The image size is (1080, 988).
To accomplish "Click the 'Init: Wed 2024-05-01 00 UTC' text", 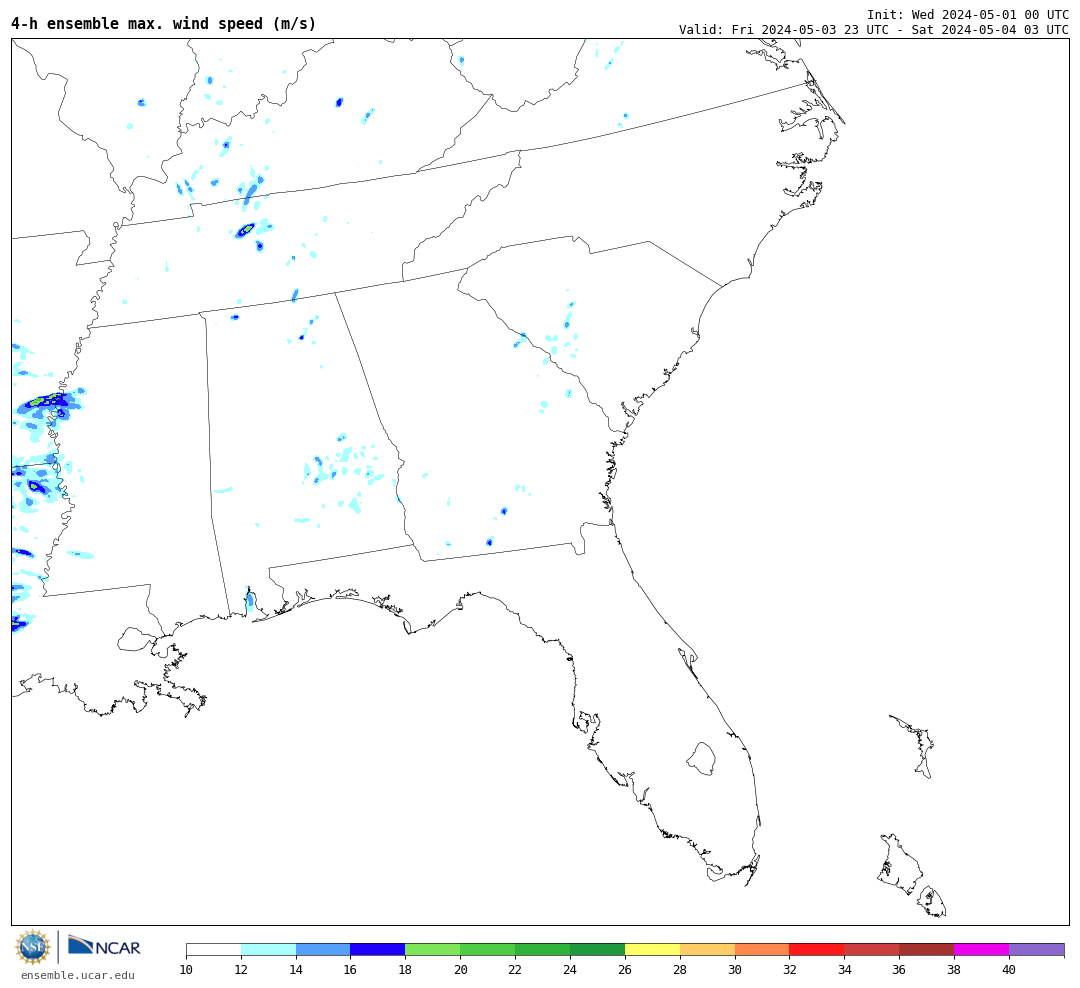I will [968, 14].
